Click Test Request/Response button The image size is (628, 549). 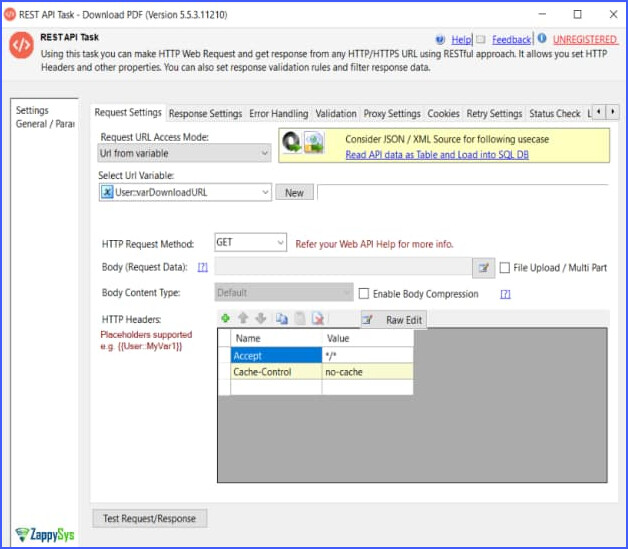149,518
